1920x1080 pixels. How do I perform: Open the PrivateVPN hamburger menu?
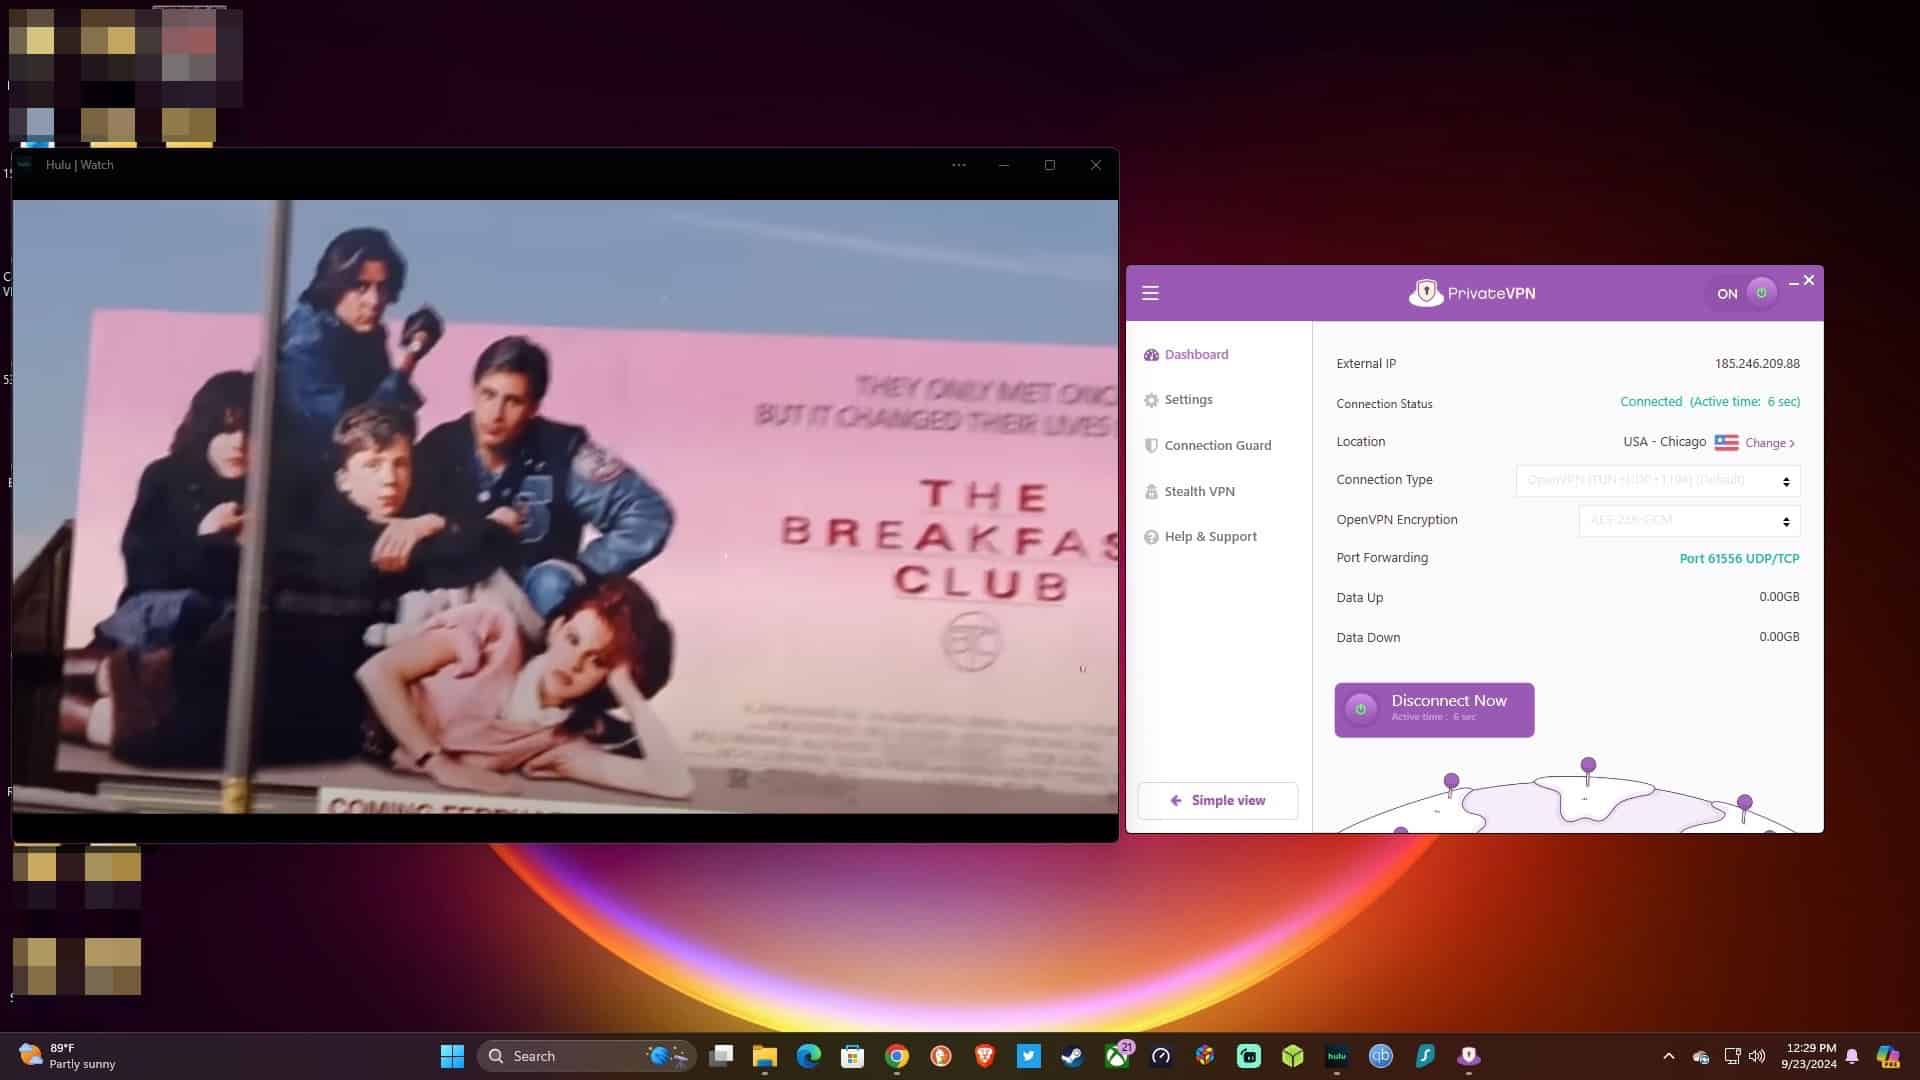(x=1150, y=293)
